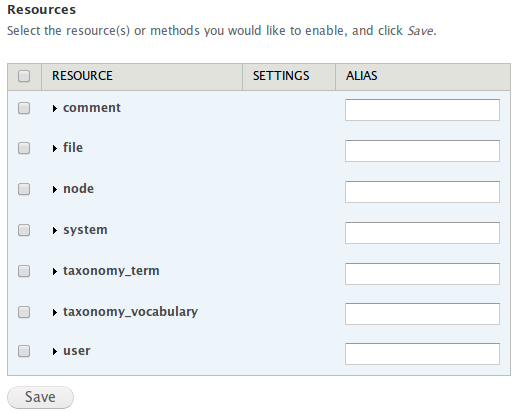This screenshot has height=413, width=522.
Task: Expand the user resource methods
Action: pos(55,351)
